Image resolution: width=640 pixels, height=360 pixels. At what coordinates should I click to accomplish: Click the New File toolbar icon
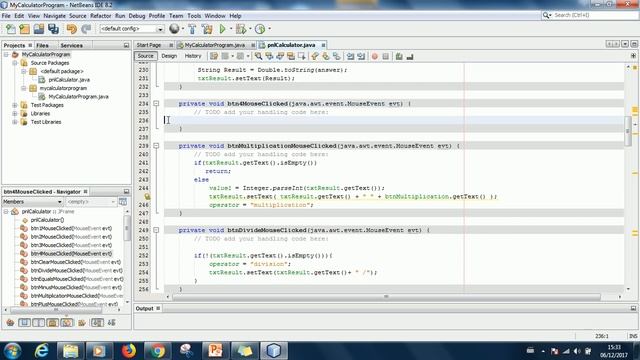(x=11, y=29)
